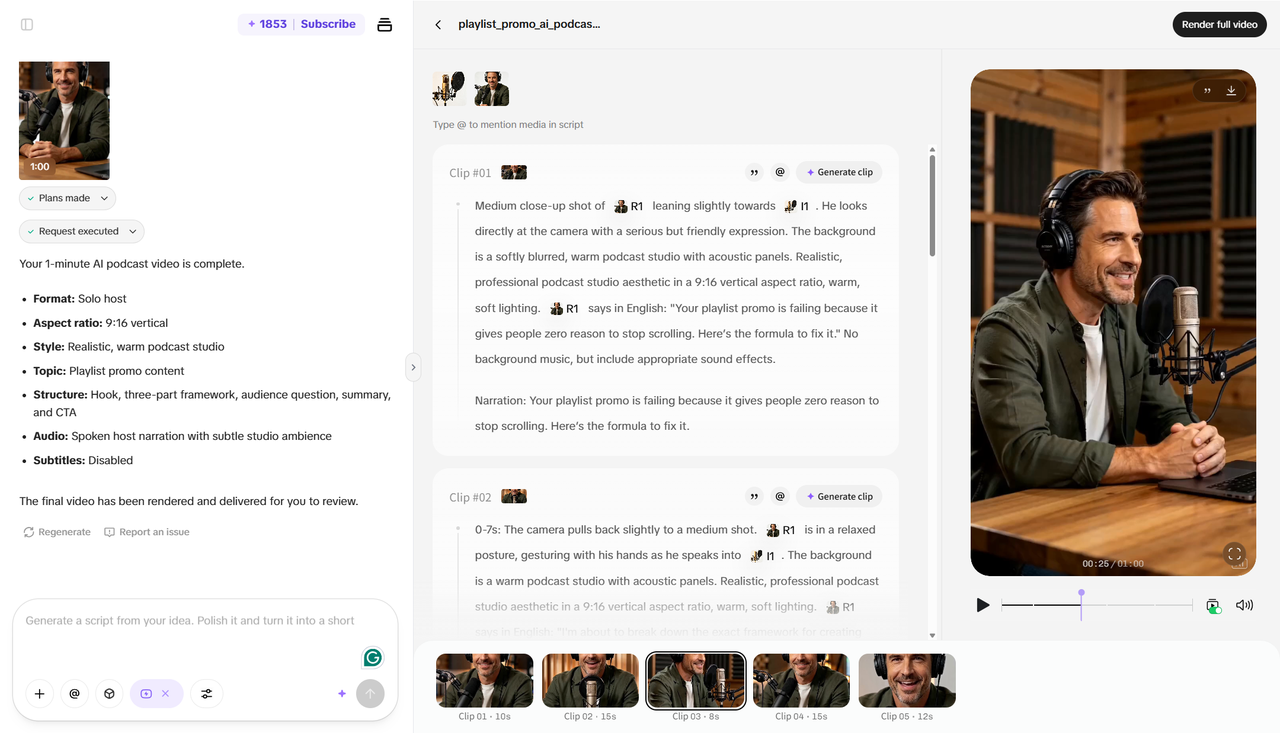Click the host portrait media thumbnail above script

[491, 89]
